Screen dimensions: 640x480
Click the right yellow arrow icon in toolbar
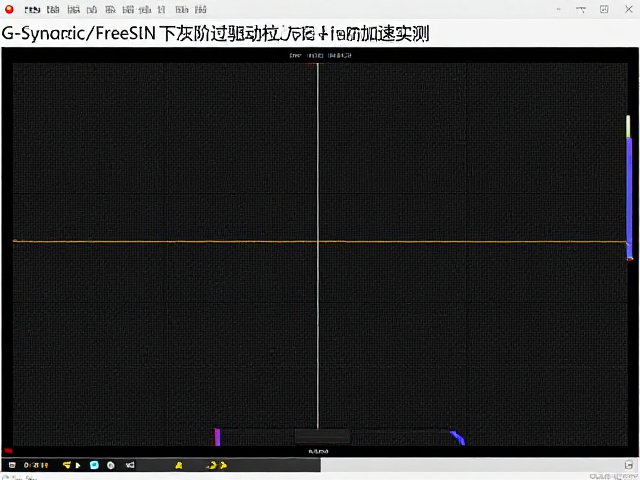[223, 465]
